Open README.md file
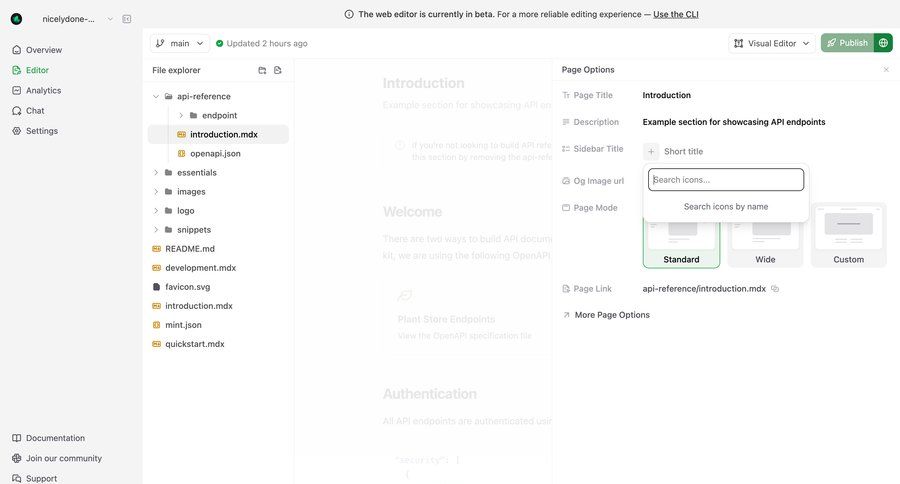The width and height of the screenshot is (900, 484). pyautogui.click(x=189, y=249)
